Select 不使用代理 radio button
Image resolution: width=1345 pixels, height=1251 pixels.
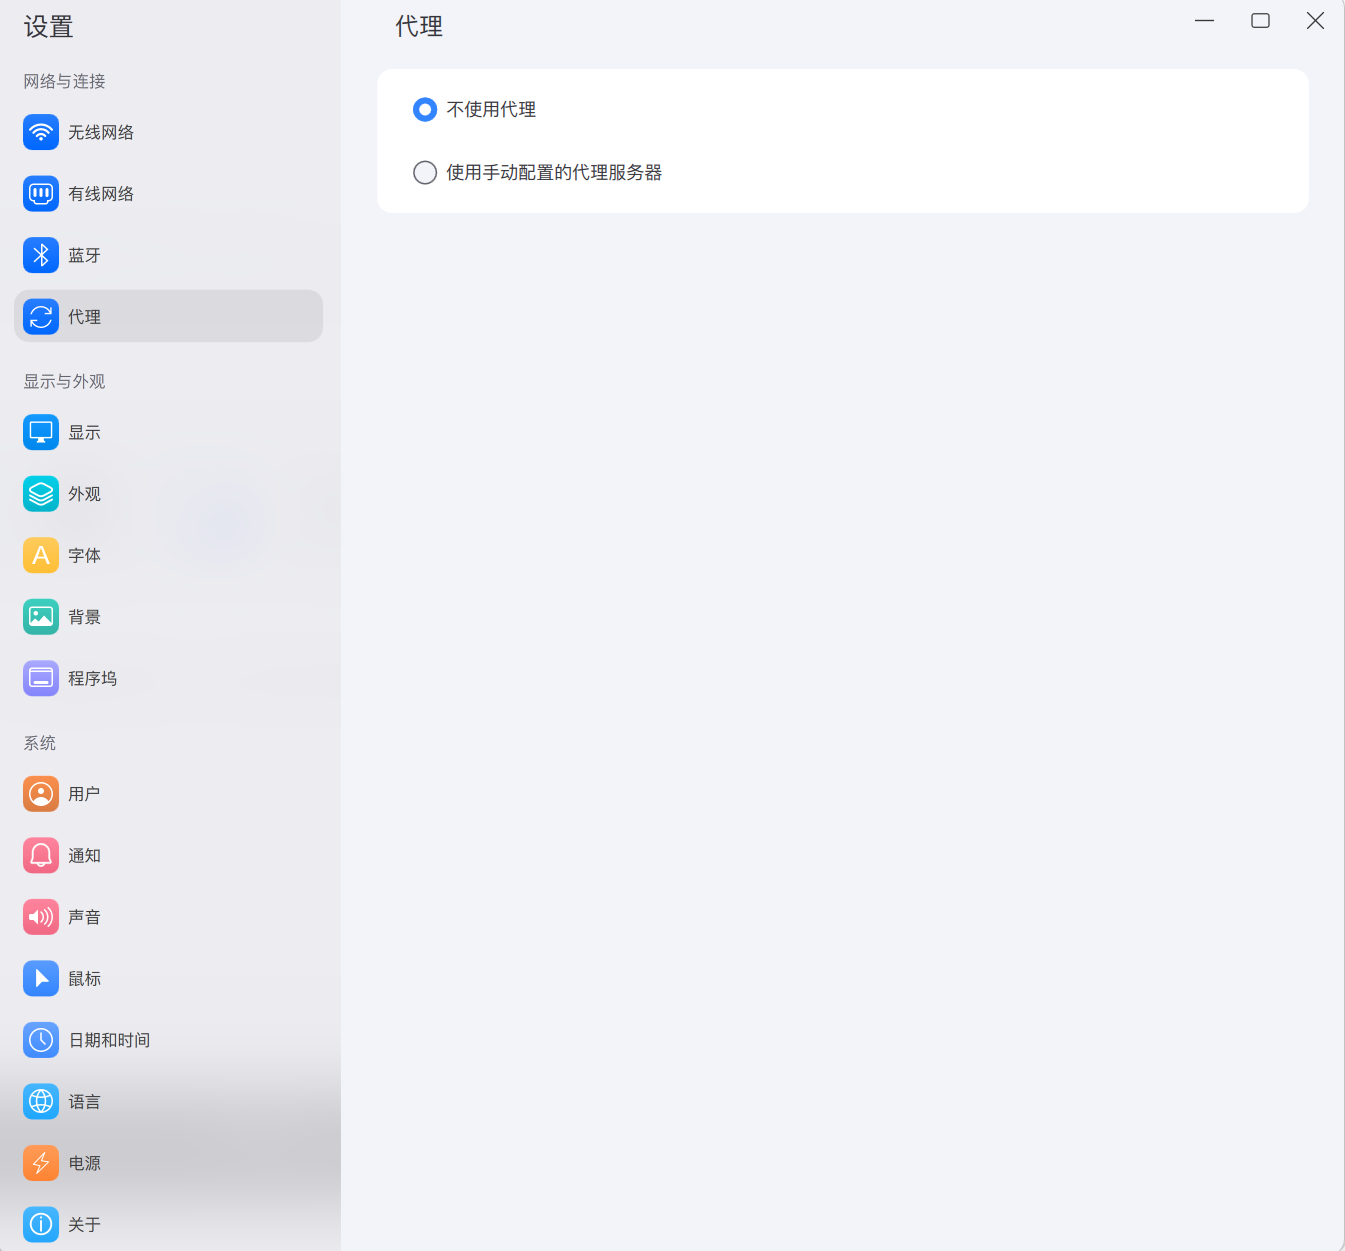point(425,110)
